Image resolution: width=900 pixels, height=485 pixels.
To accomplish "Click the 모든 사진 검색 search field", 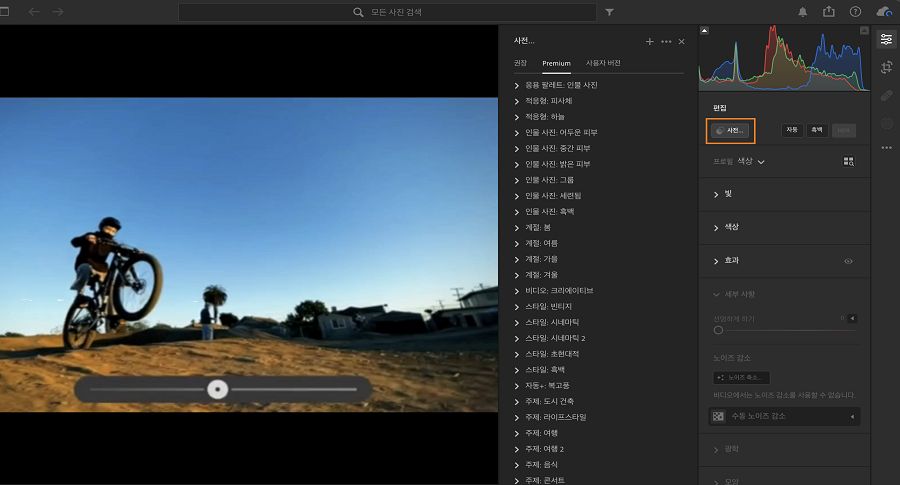I will (x=387, y=12).
